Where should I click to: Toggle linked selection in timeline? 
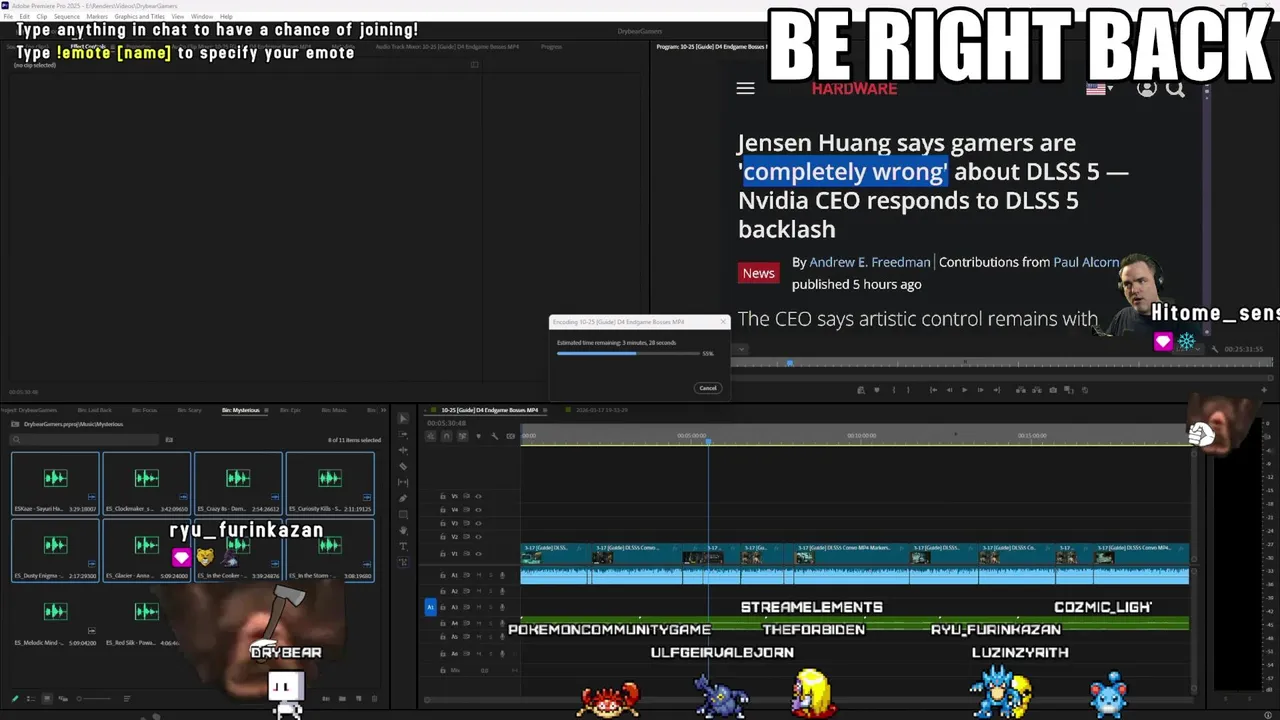tap(462, 436)
